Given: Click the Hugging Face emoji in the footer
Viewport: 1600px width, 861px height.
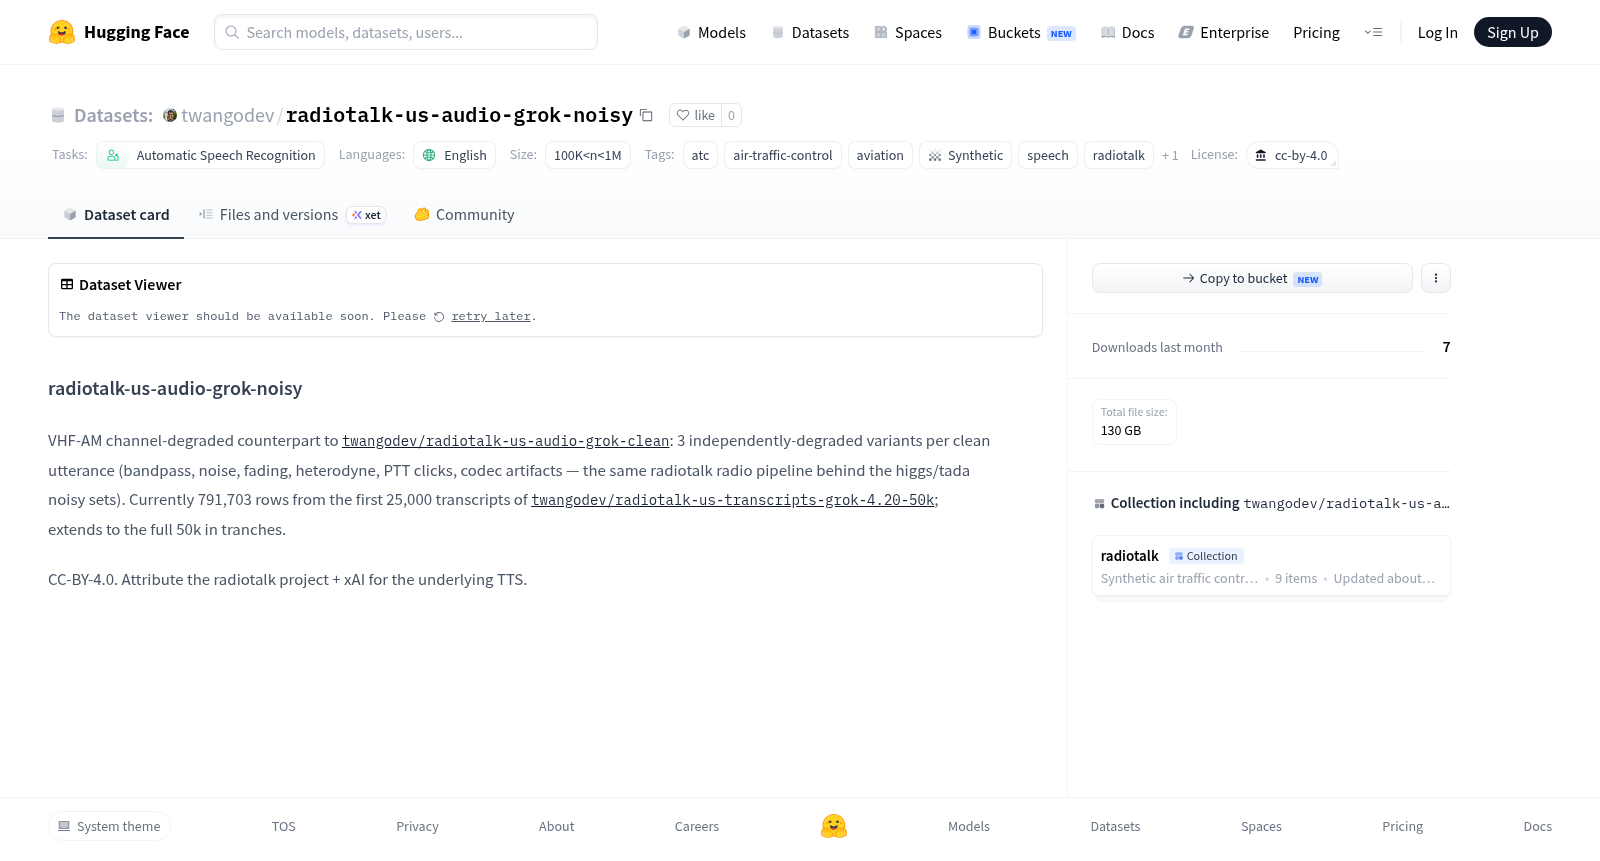Looking at the screenshot, I should tap(834, 826).
